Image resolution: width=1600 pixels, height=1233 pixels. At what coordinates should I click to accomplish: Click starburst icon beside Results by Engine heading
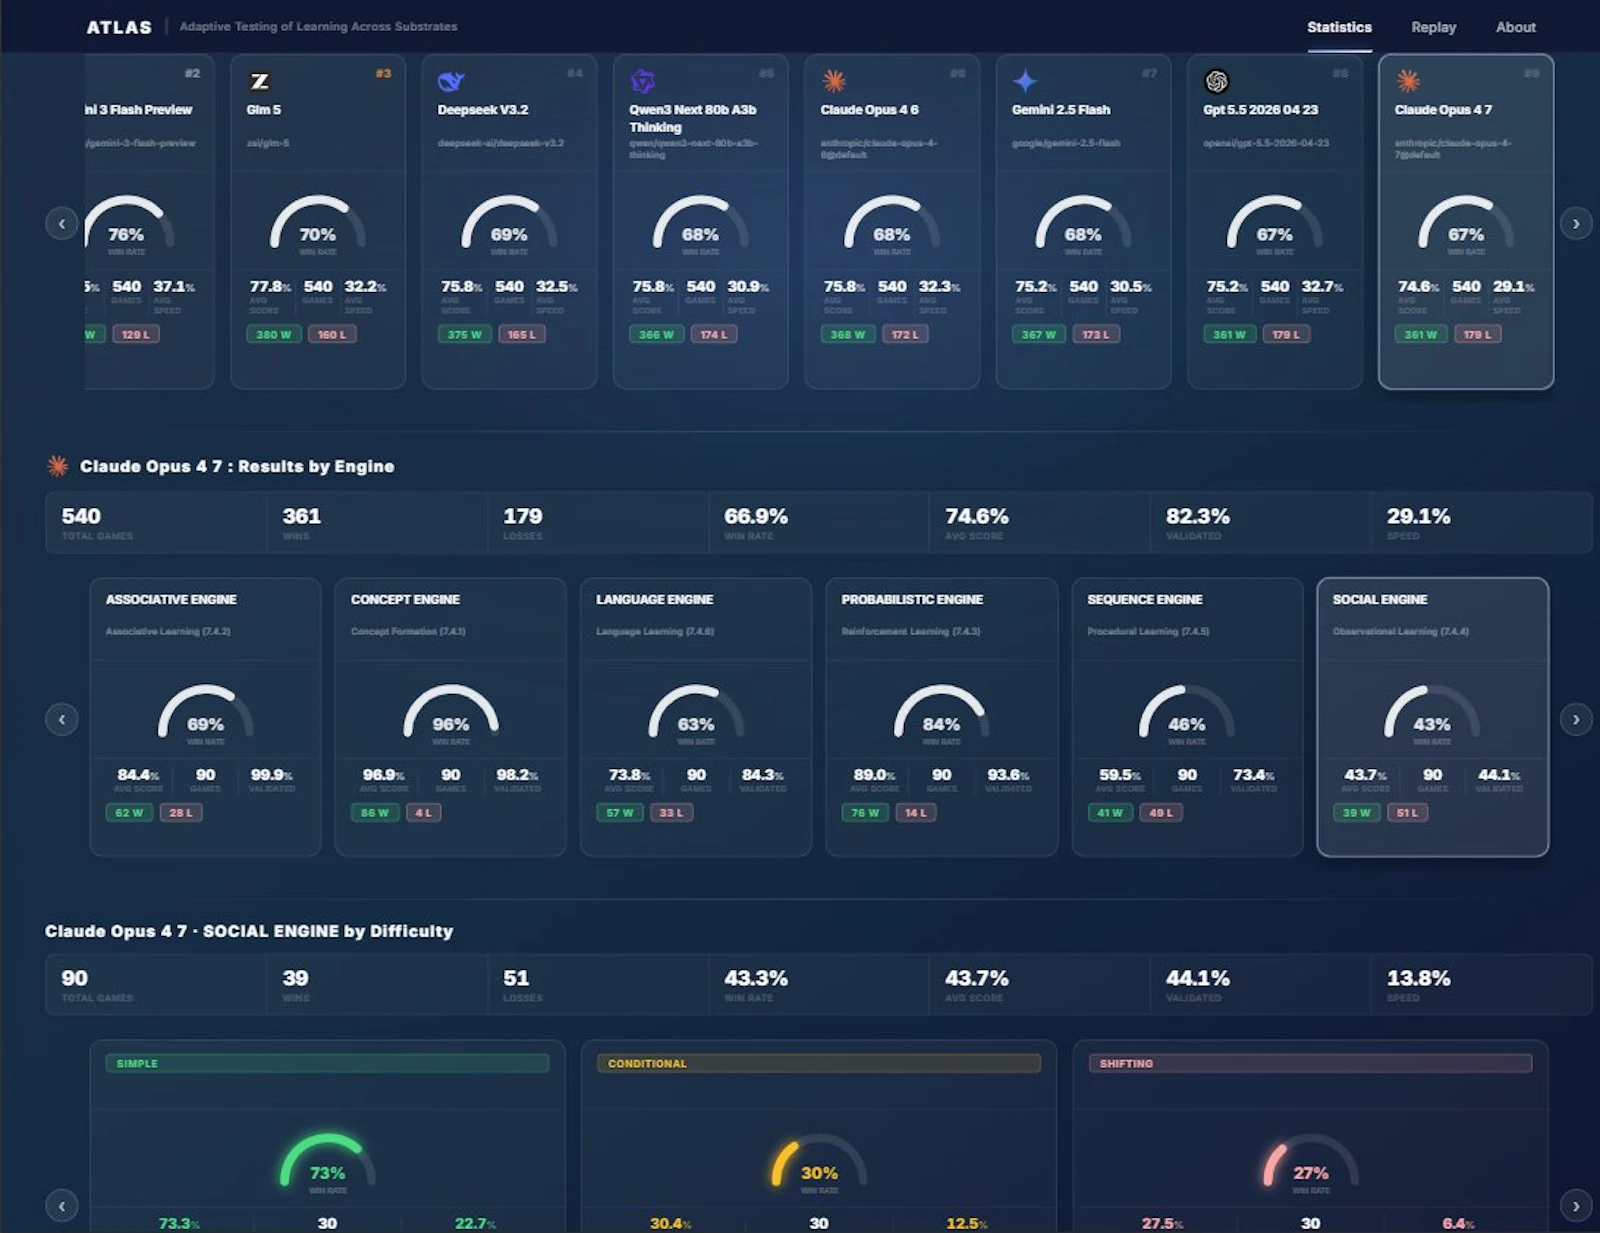pyautogui.click(x=58, y=466)
